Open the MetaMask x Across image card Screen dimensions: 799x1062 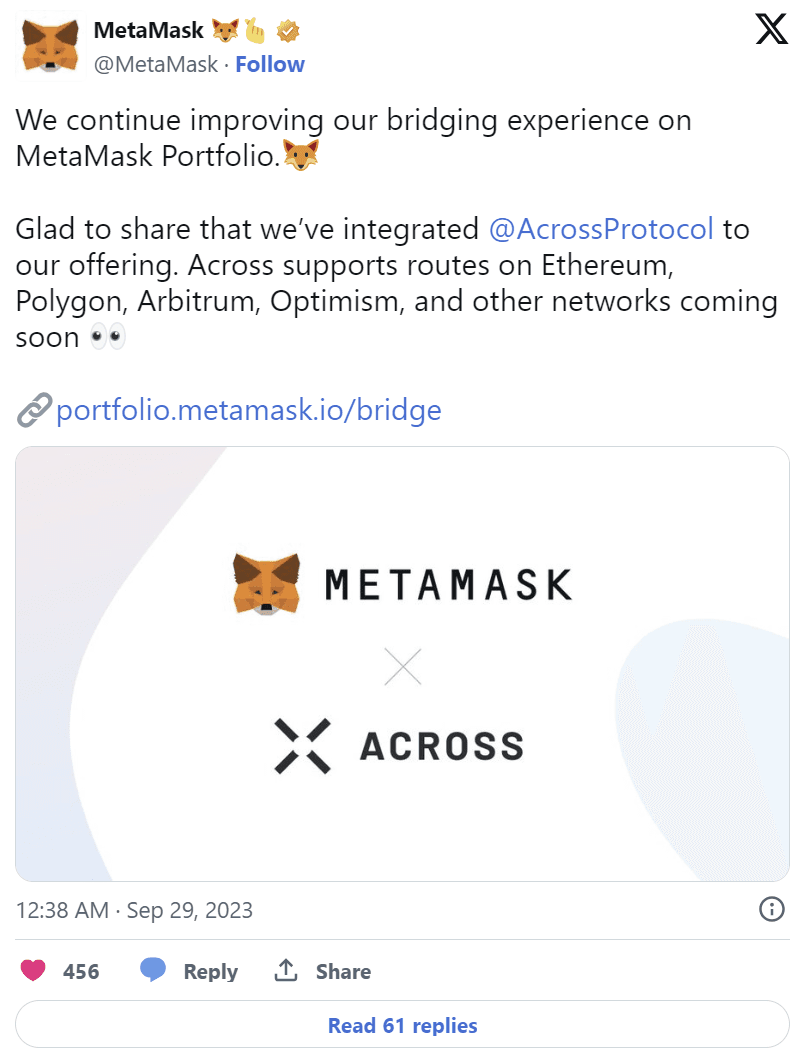[402, 663]
